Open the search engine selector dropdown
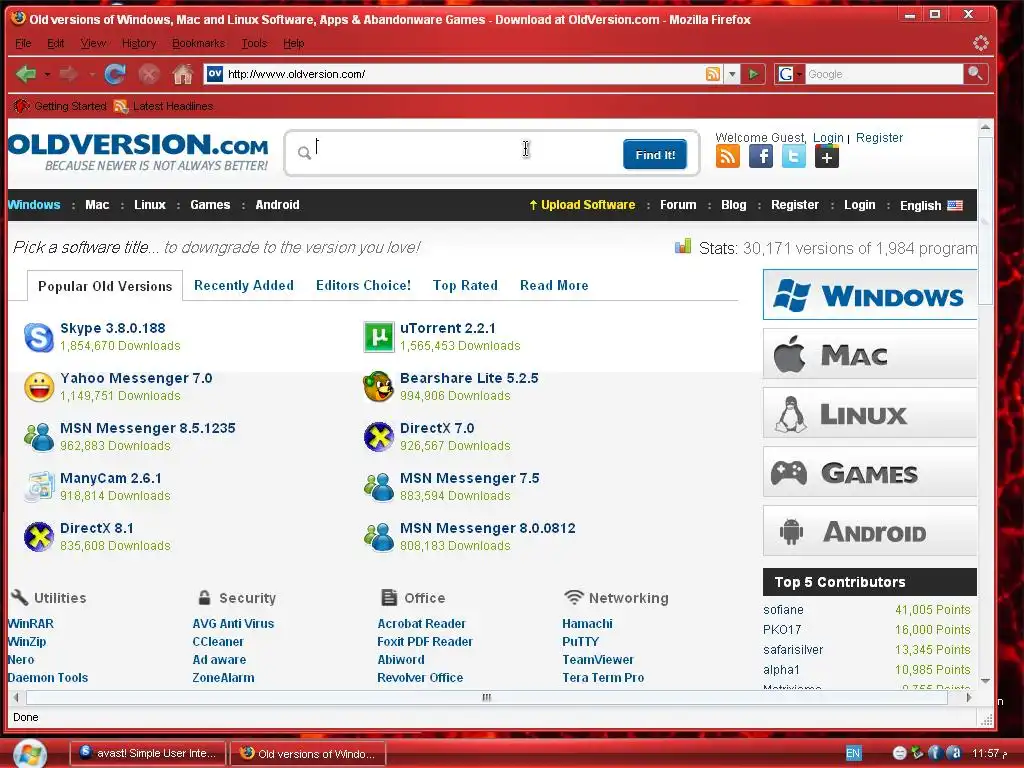This screenshot has height=768, width=1024. [x=790, y=74]
